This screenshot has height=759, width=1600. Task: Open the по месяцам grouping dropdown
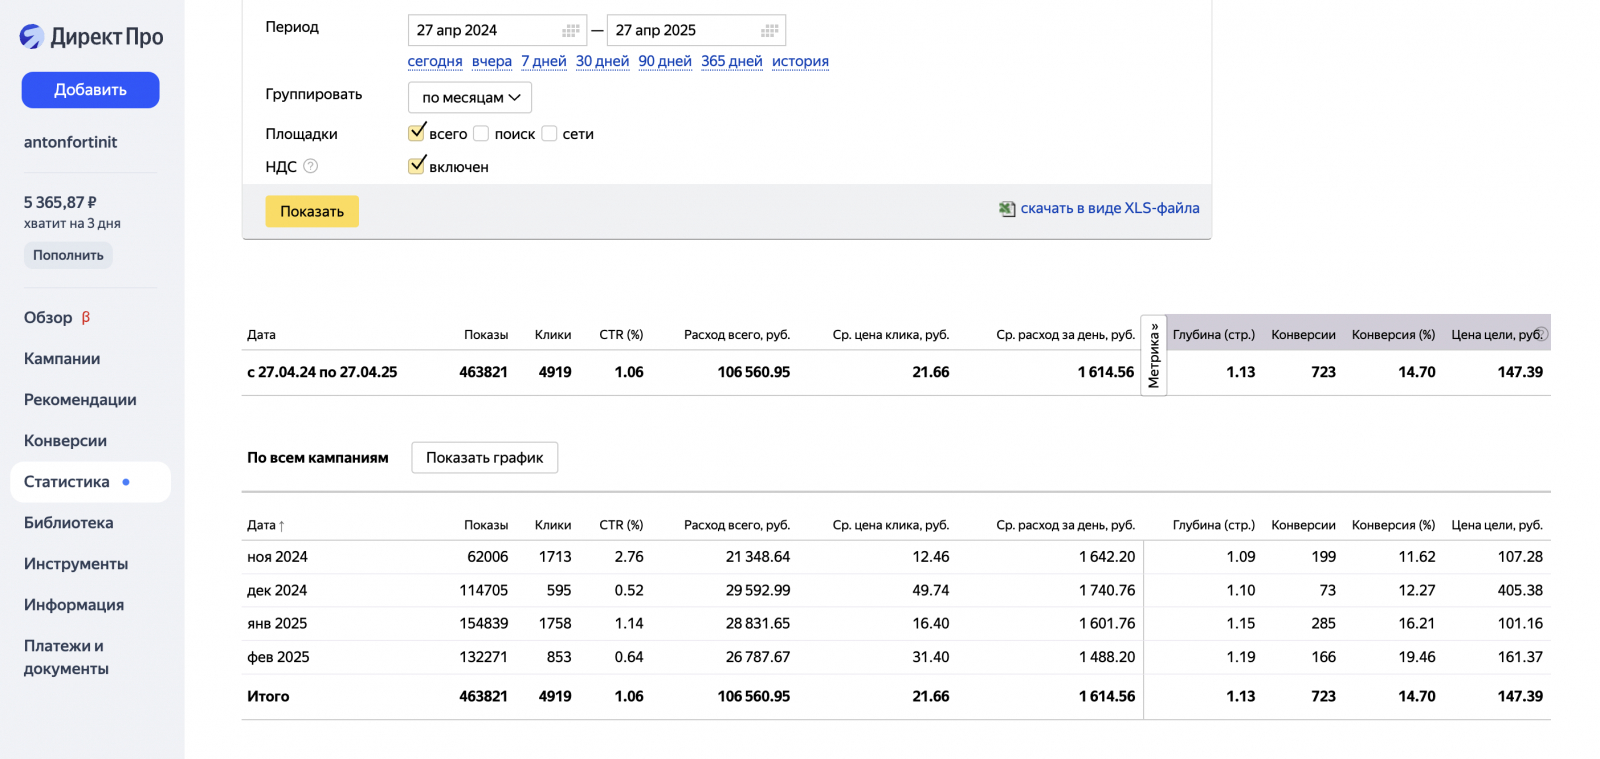coord(470,97)
